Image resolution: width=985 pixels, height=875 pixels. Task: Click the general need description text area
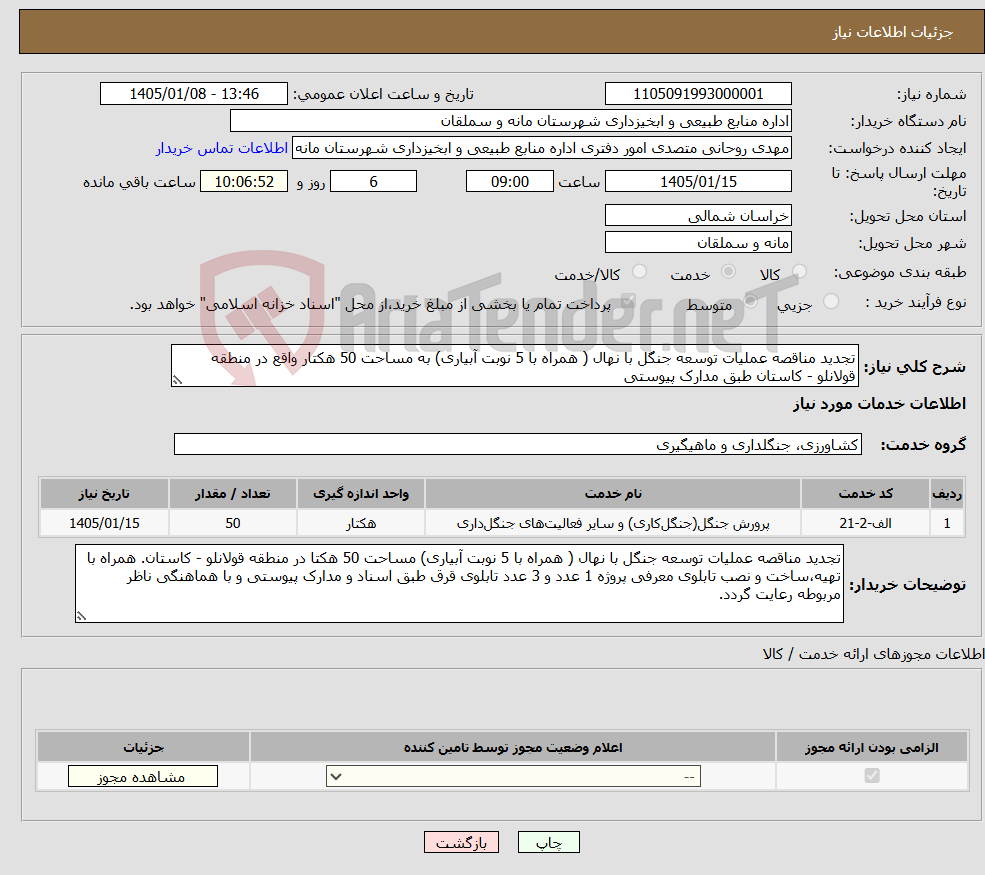tap(514, 366)
